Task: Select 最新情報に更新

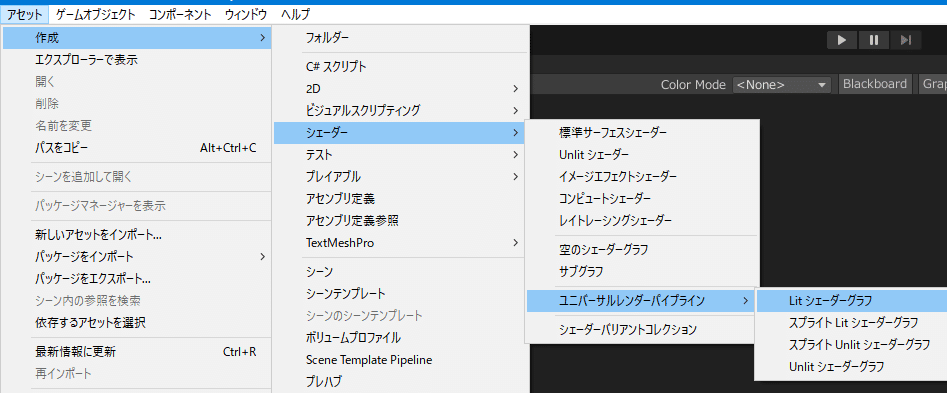Action: [x=138, y=351]
